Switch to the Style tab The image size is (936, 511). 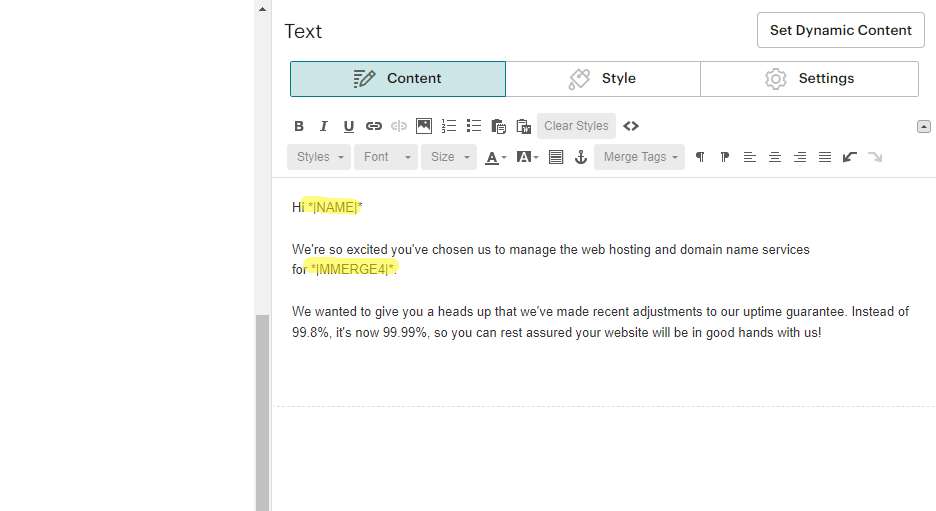tap(603, 79)
